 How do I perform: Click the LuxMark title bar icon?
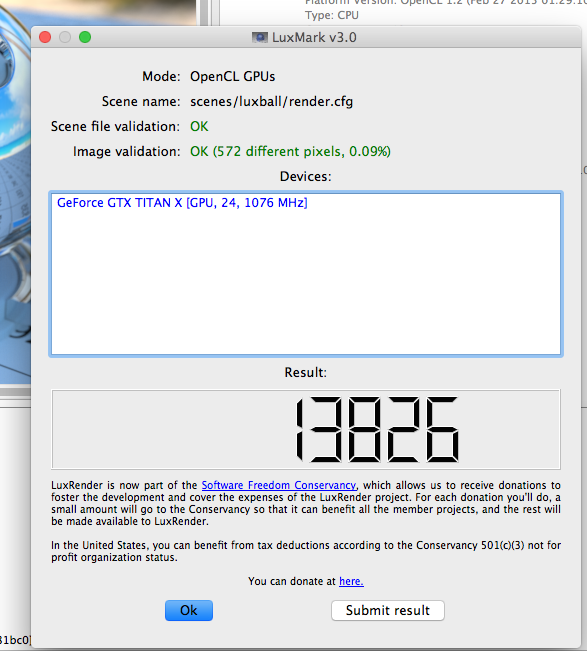tap(260, 38)
